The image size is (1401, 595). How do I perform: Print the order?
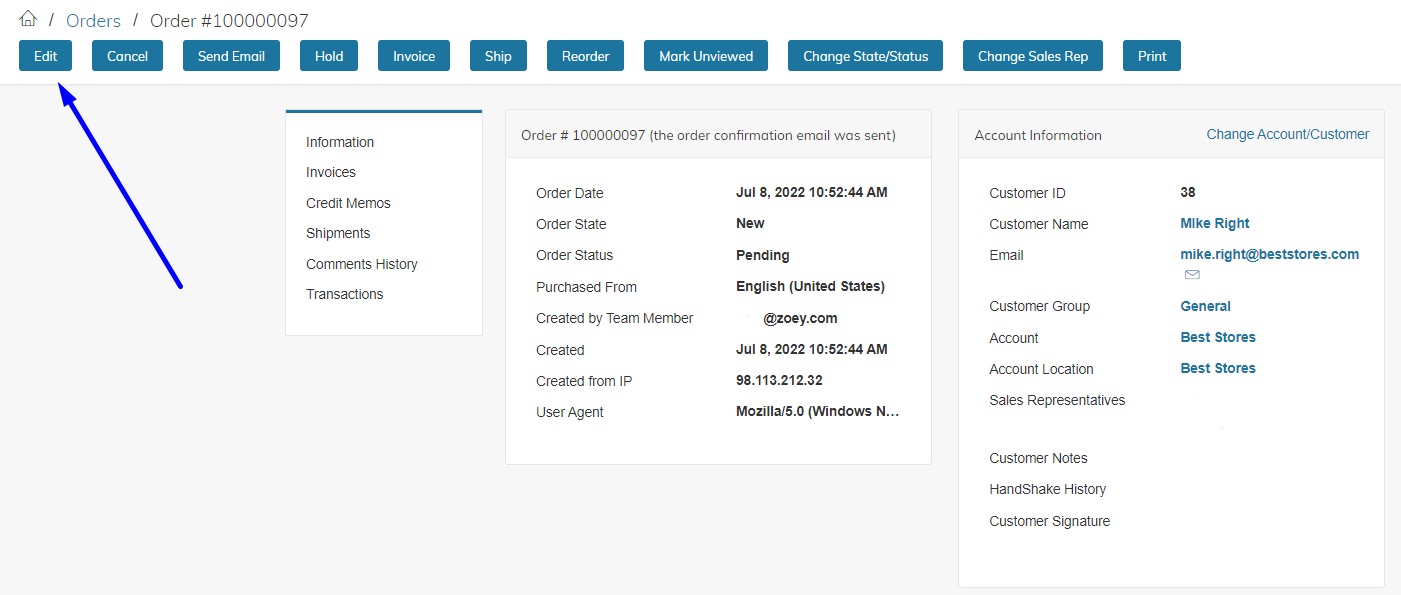(1152, 56)
